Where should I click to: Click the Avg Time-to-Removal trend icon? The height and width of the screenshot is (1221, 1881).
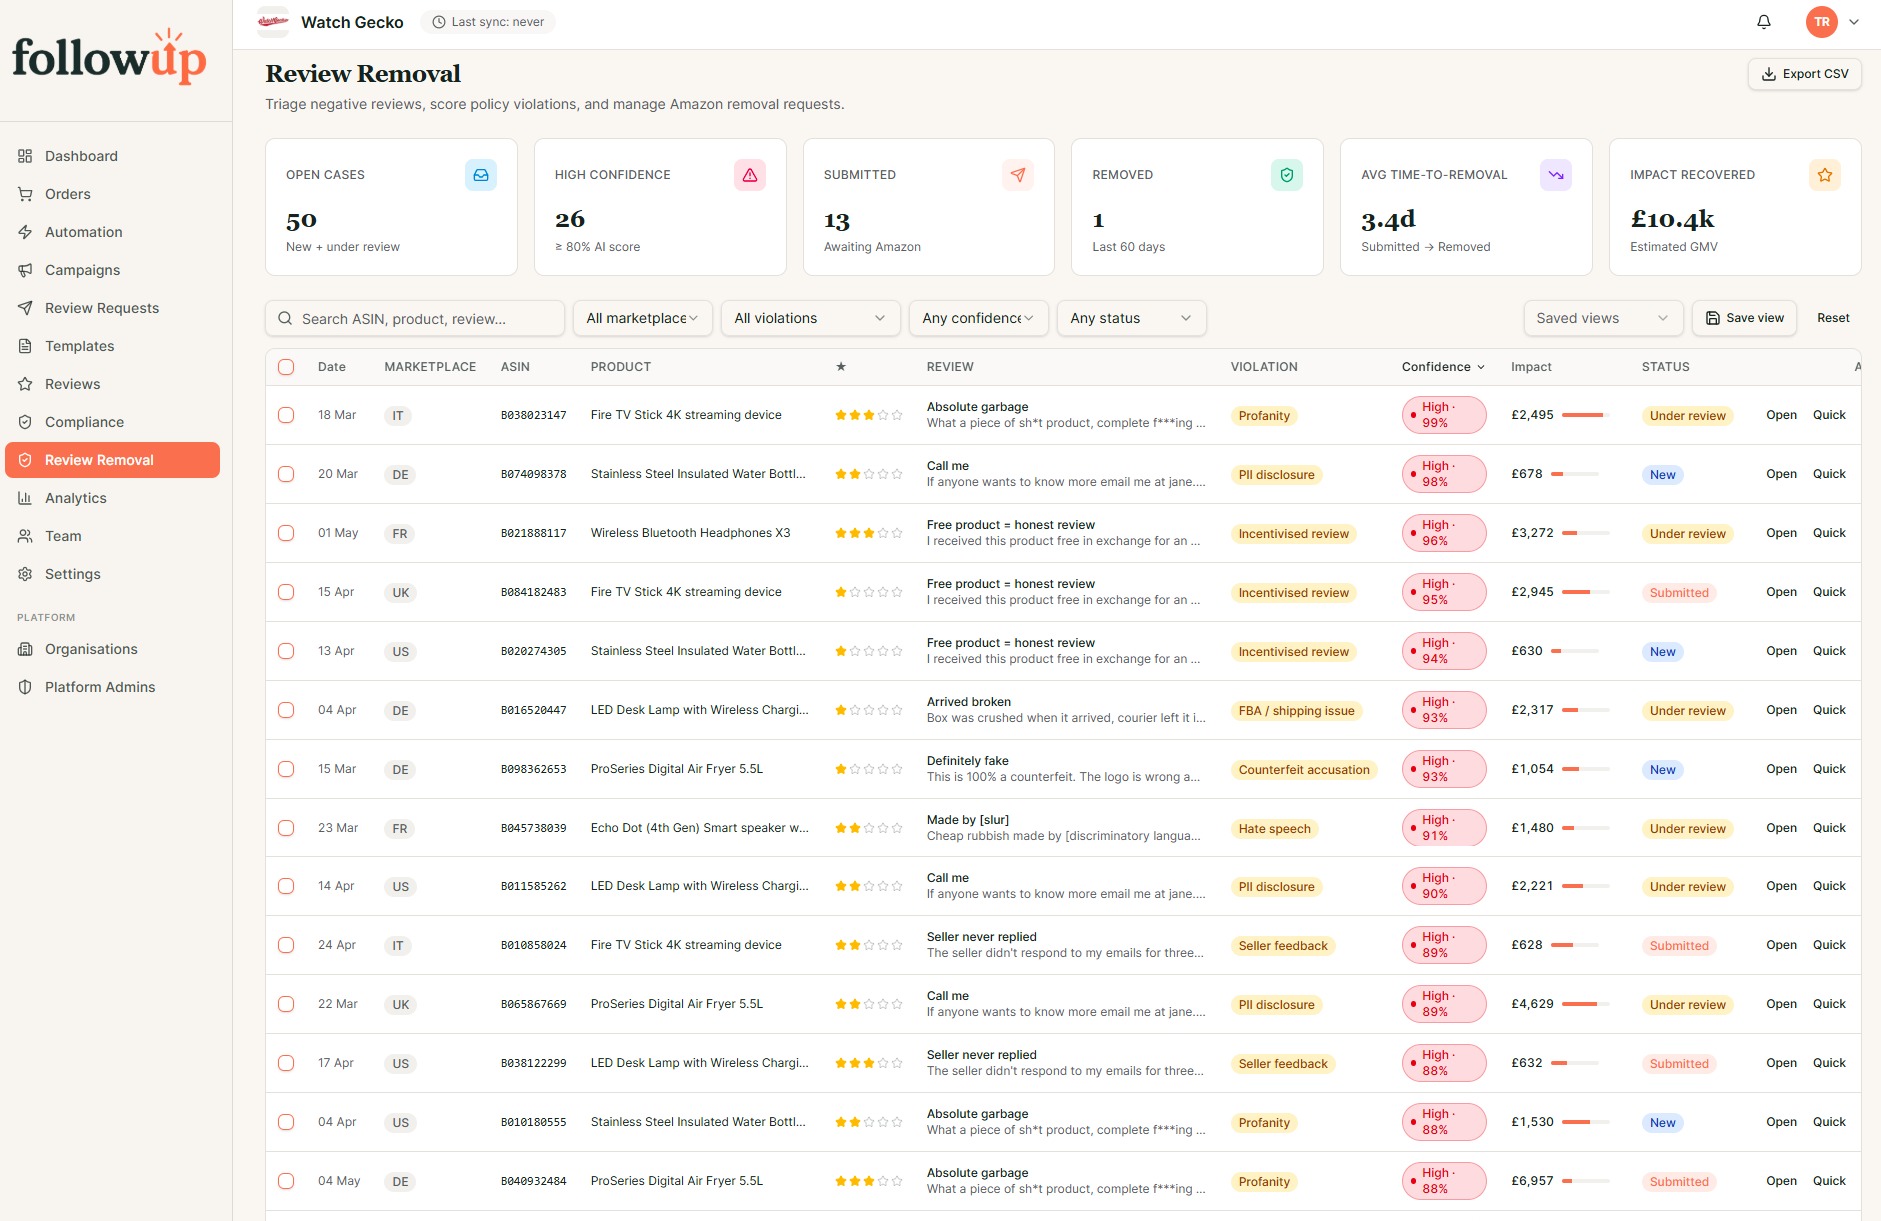pyautogui.click(x=1556, y=175)
